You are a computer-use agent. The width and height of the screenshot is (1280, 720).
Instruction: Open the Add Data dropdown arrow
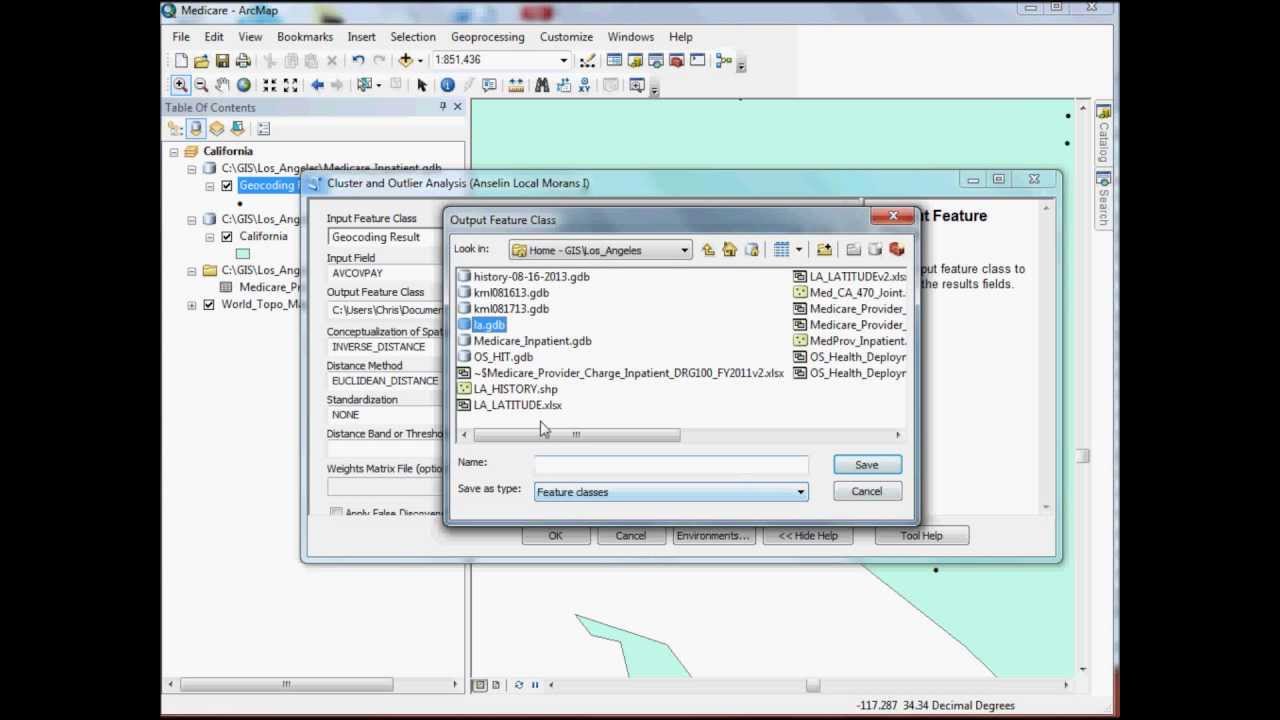pyautogui.click(x=420, y=61)
